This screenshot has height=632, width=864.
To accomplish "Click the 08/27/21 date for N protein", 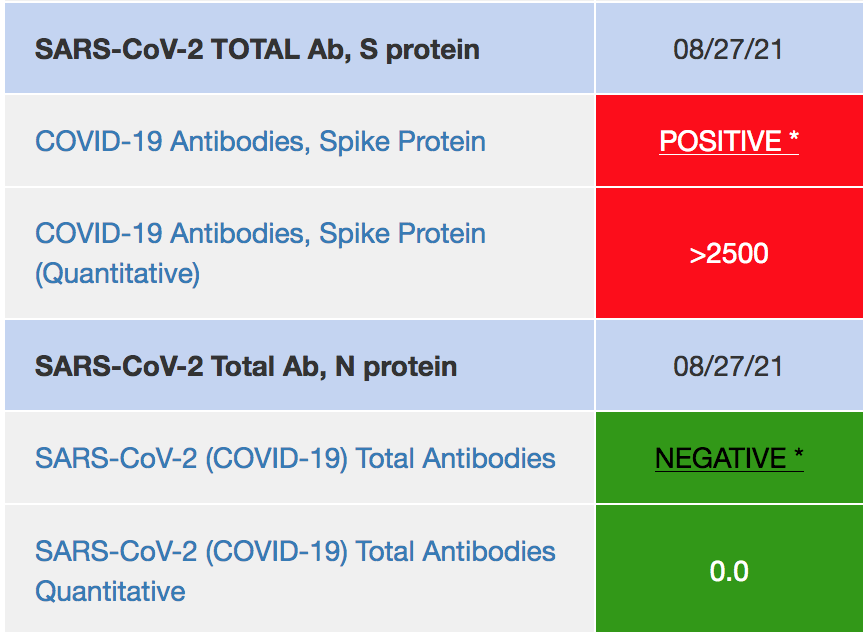I will tap(728, 366).
